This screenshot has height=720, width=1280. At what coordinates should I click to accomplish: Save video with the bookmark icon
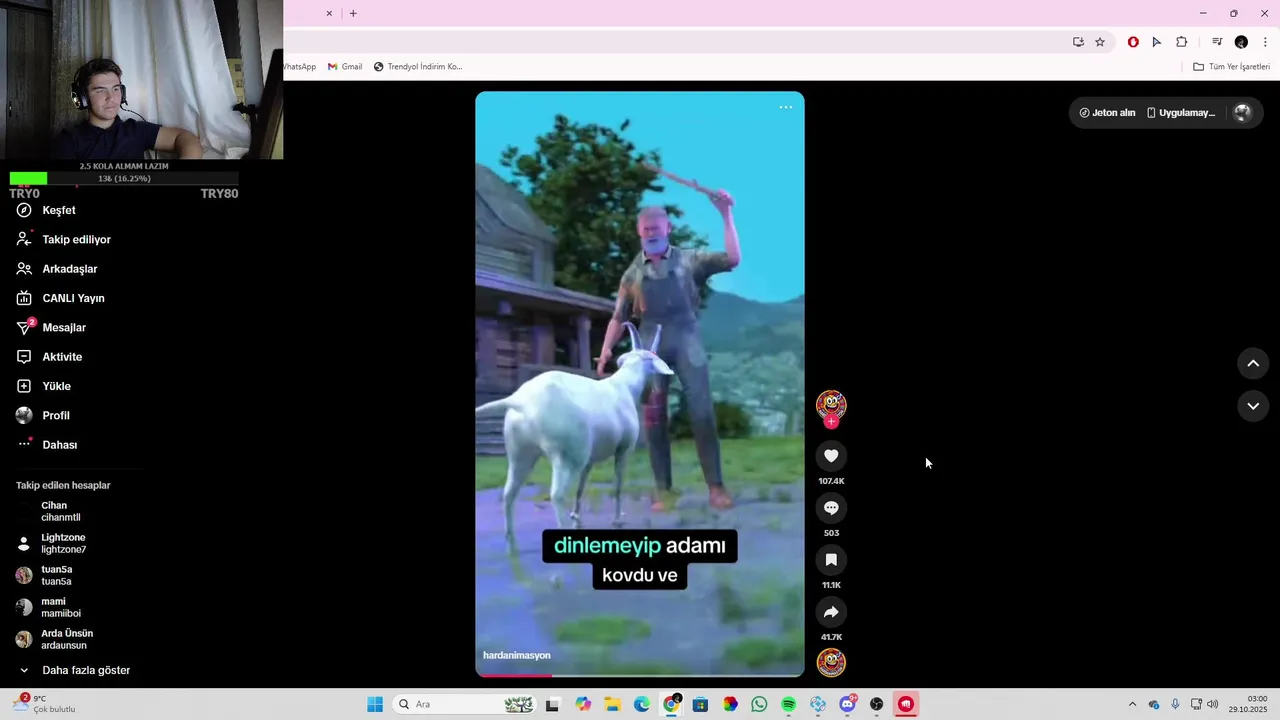(831, 560)
